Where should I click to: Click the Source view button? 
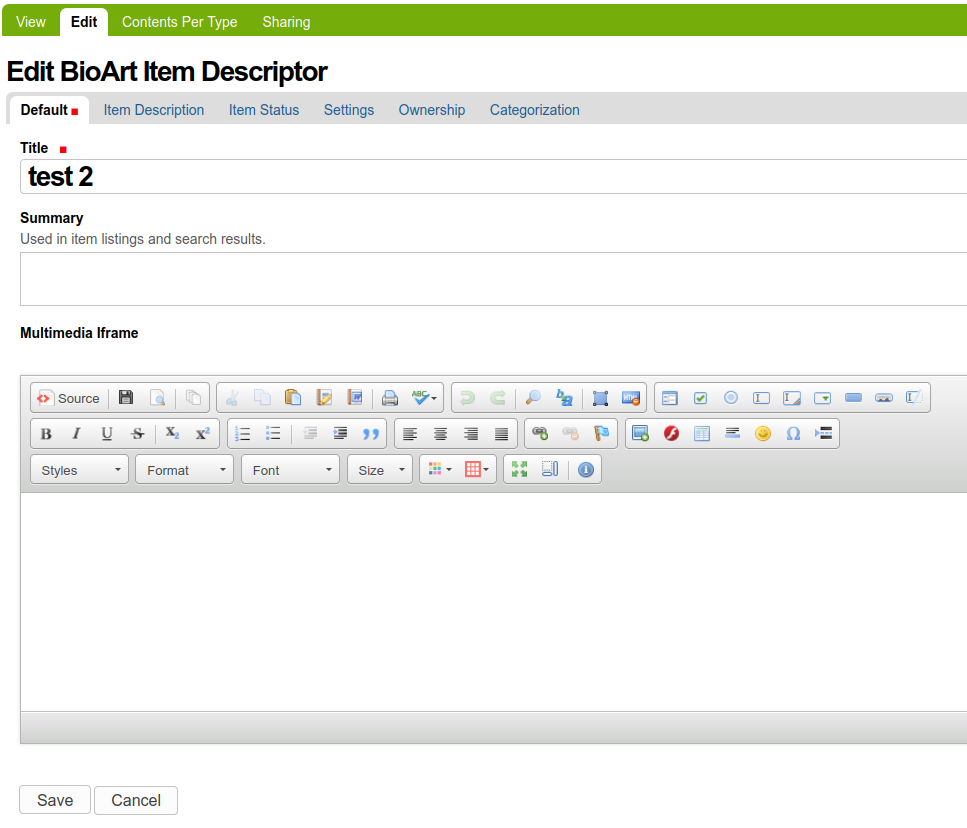coord(69,398)
